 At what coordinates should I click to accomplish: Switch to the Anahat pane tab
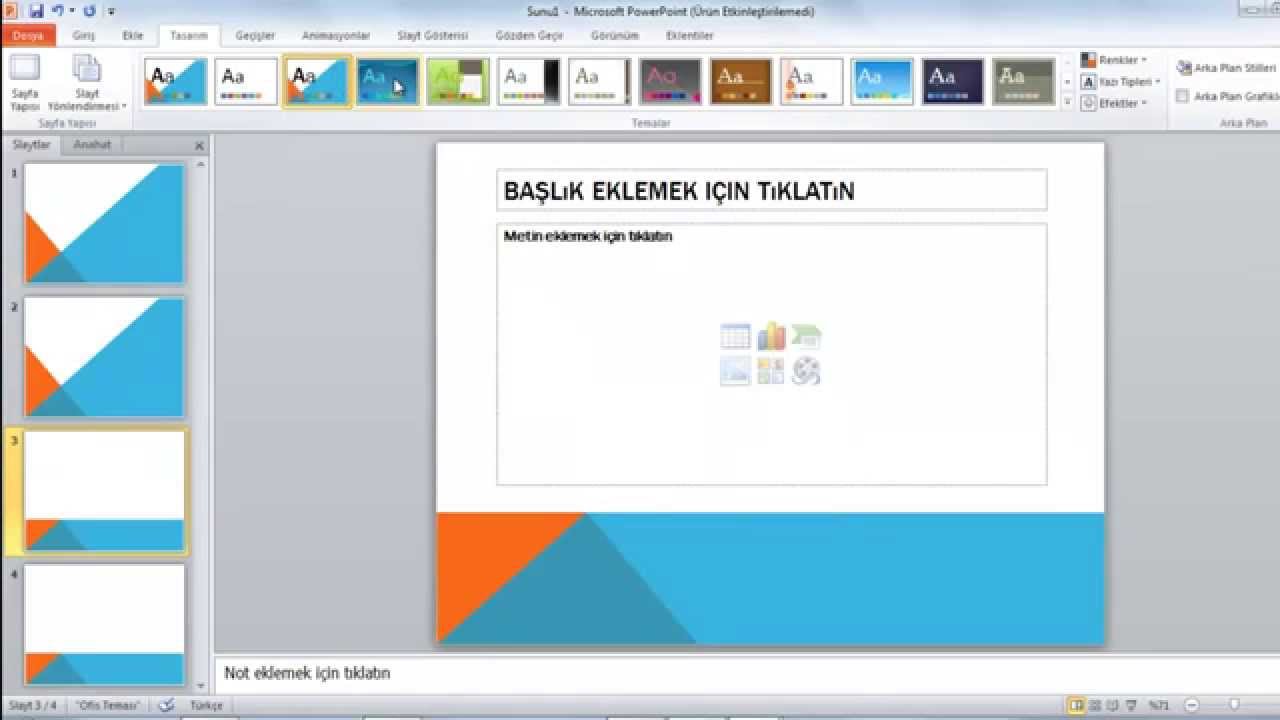[92, 145]
